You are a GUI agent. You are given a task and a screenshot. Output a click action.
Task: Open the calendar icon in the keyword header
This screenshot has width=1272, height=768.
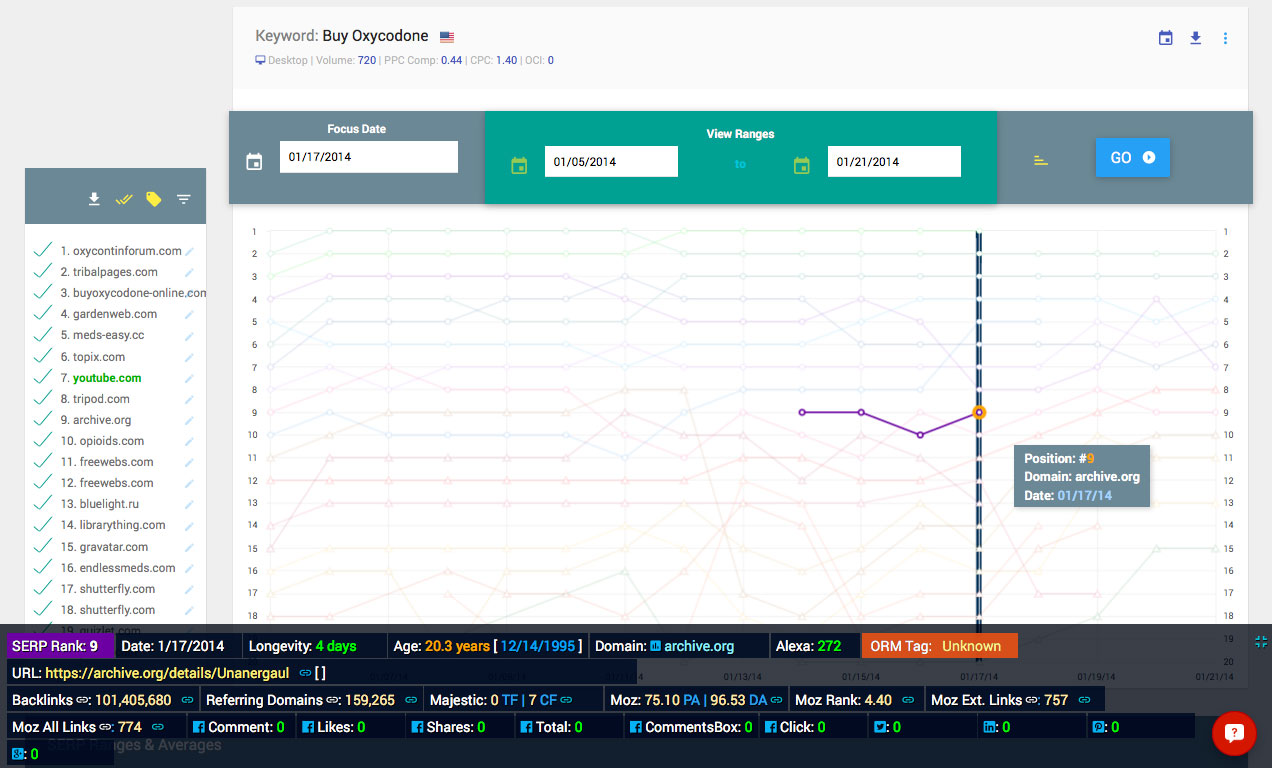(x=1165, y=38)
